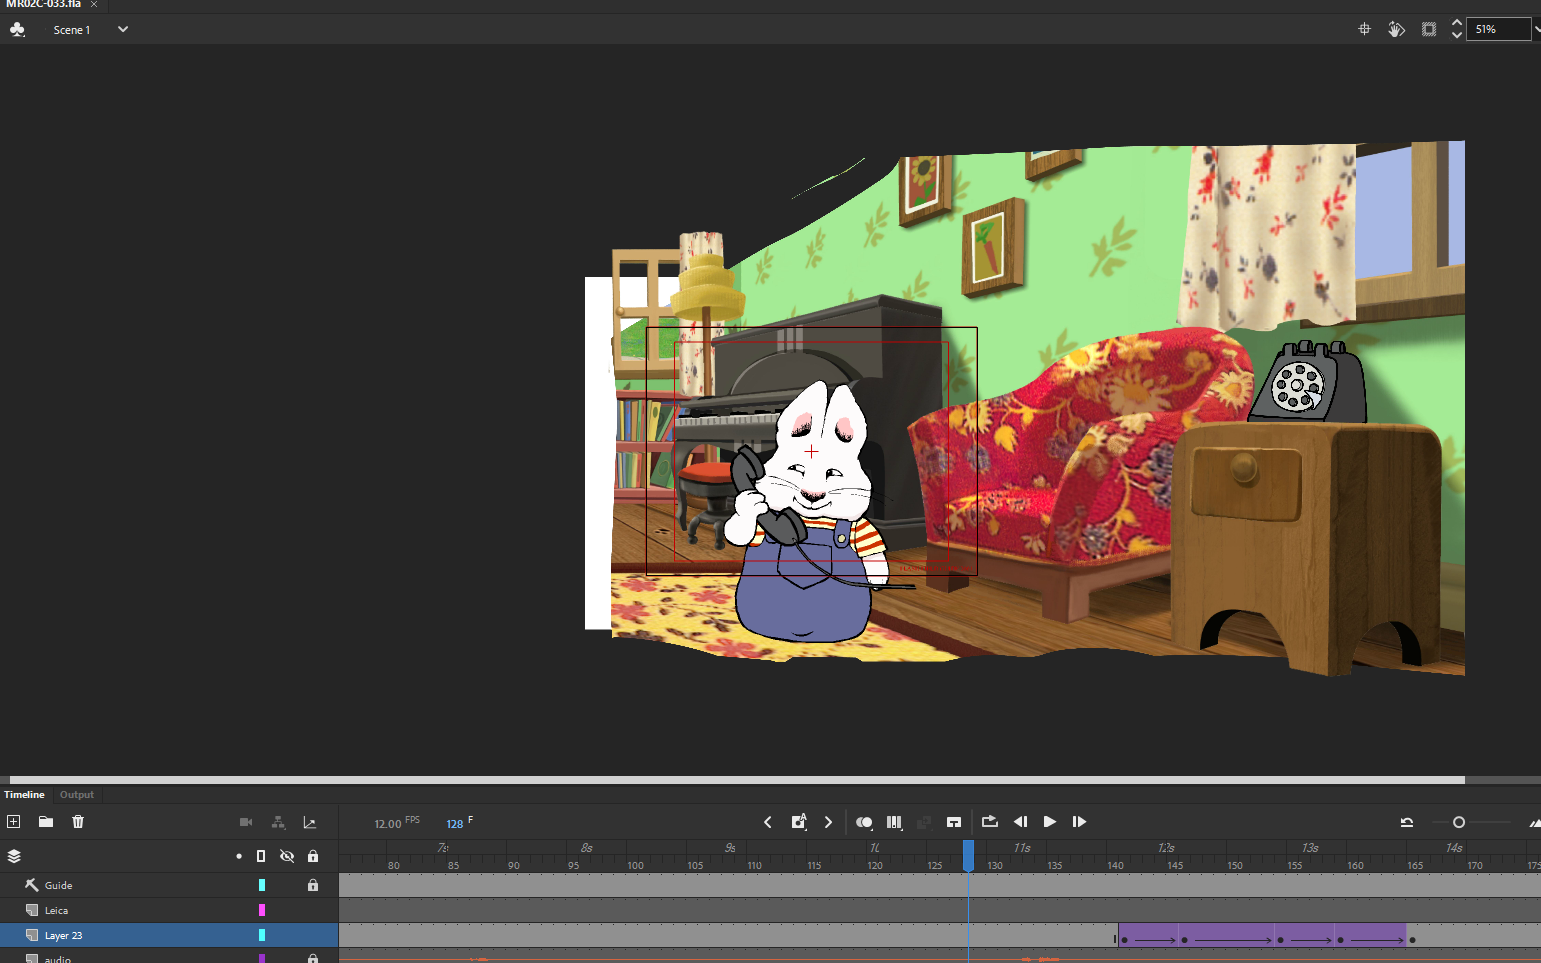1541x963 pixels.
Task: Click the Delete layer trash icon
Action: point(78,822)
